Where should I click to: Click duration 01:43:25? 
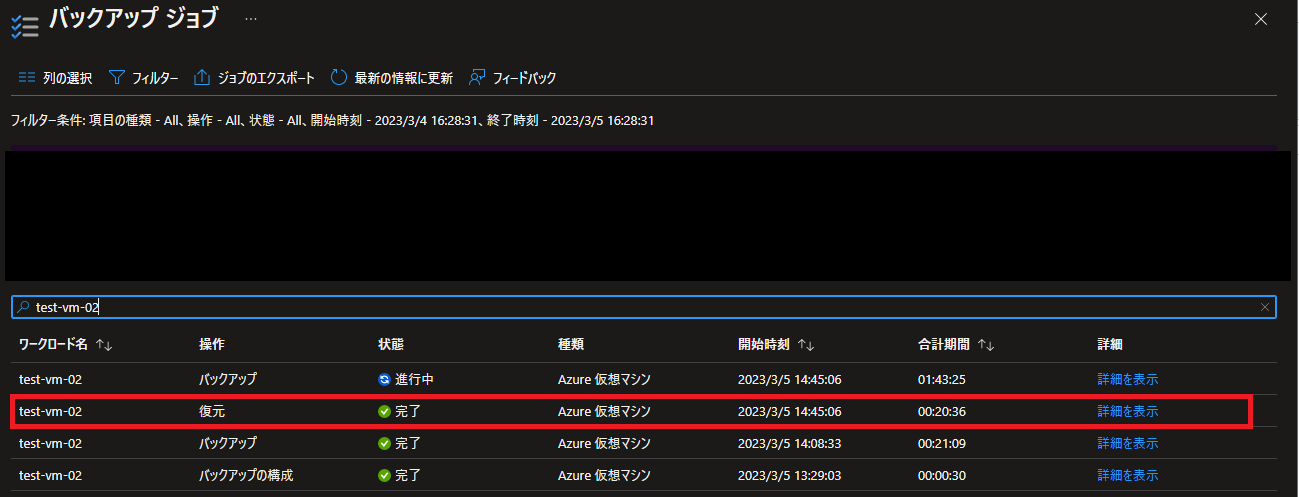coord(941,380)
